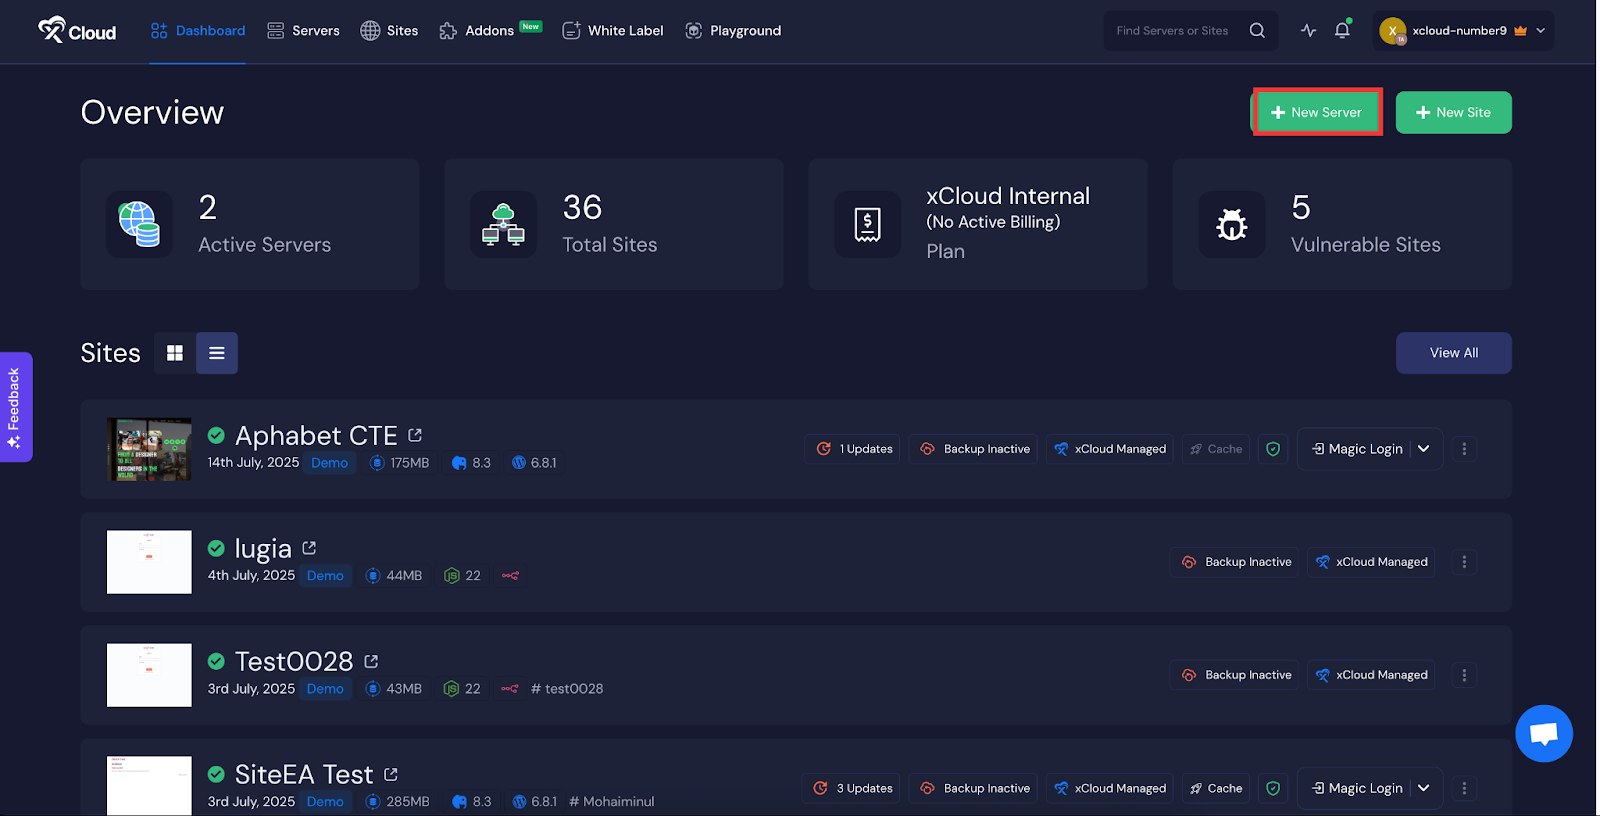Click Magic Login for SiteEA Test
The image size is (1600, 816).
point(1357,788)
